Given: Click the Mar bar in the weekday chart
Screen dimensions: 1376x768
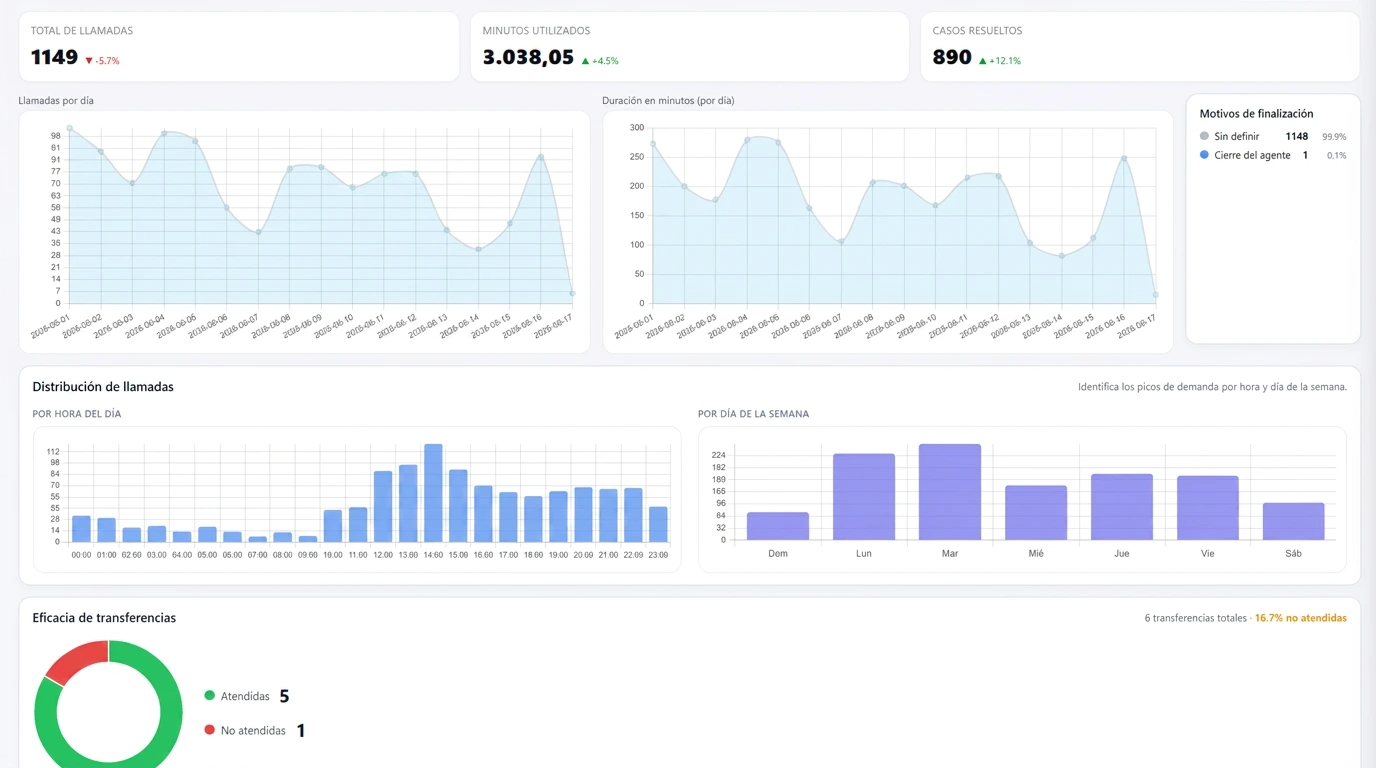Looking at the screenshot, I should coord(950,492).
